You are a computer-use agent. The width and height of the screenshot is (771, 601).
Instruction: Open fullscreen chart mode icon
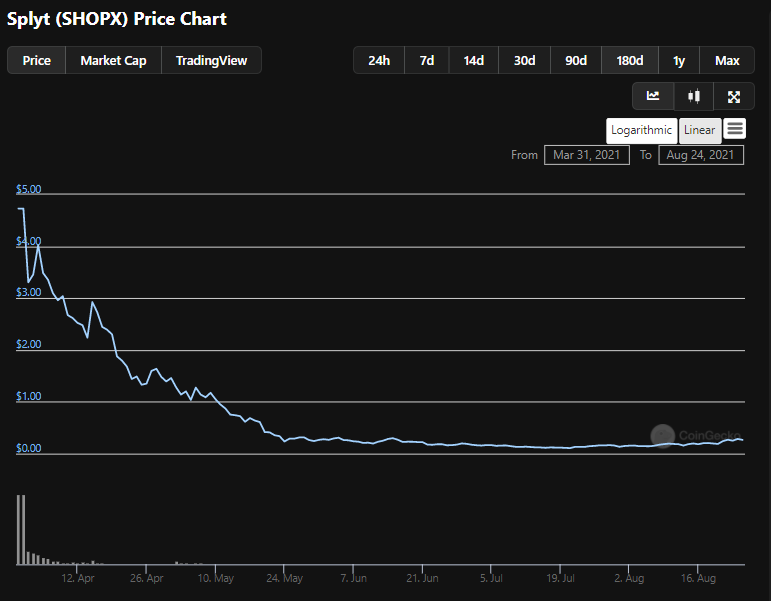(x=734, y=96)
